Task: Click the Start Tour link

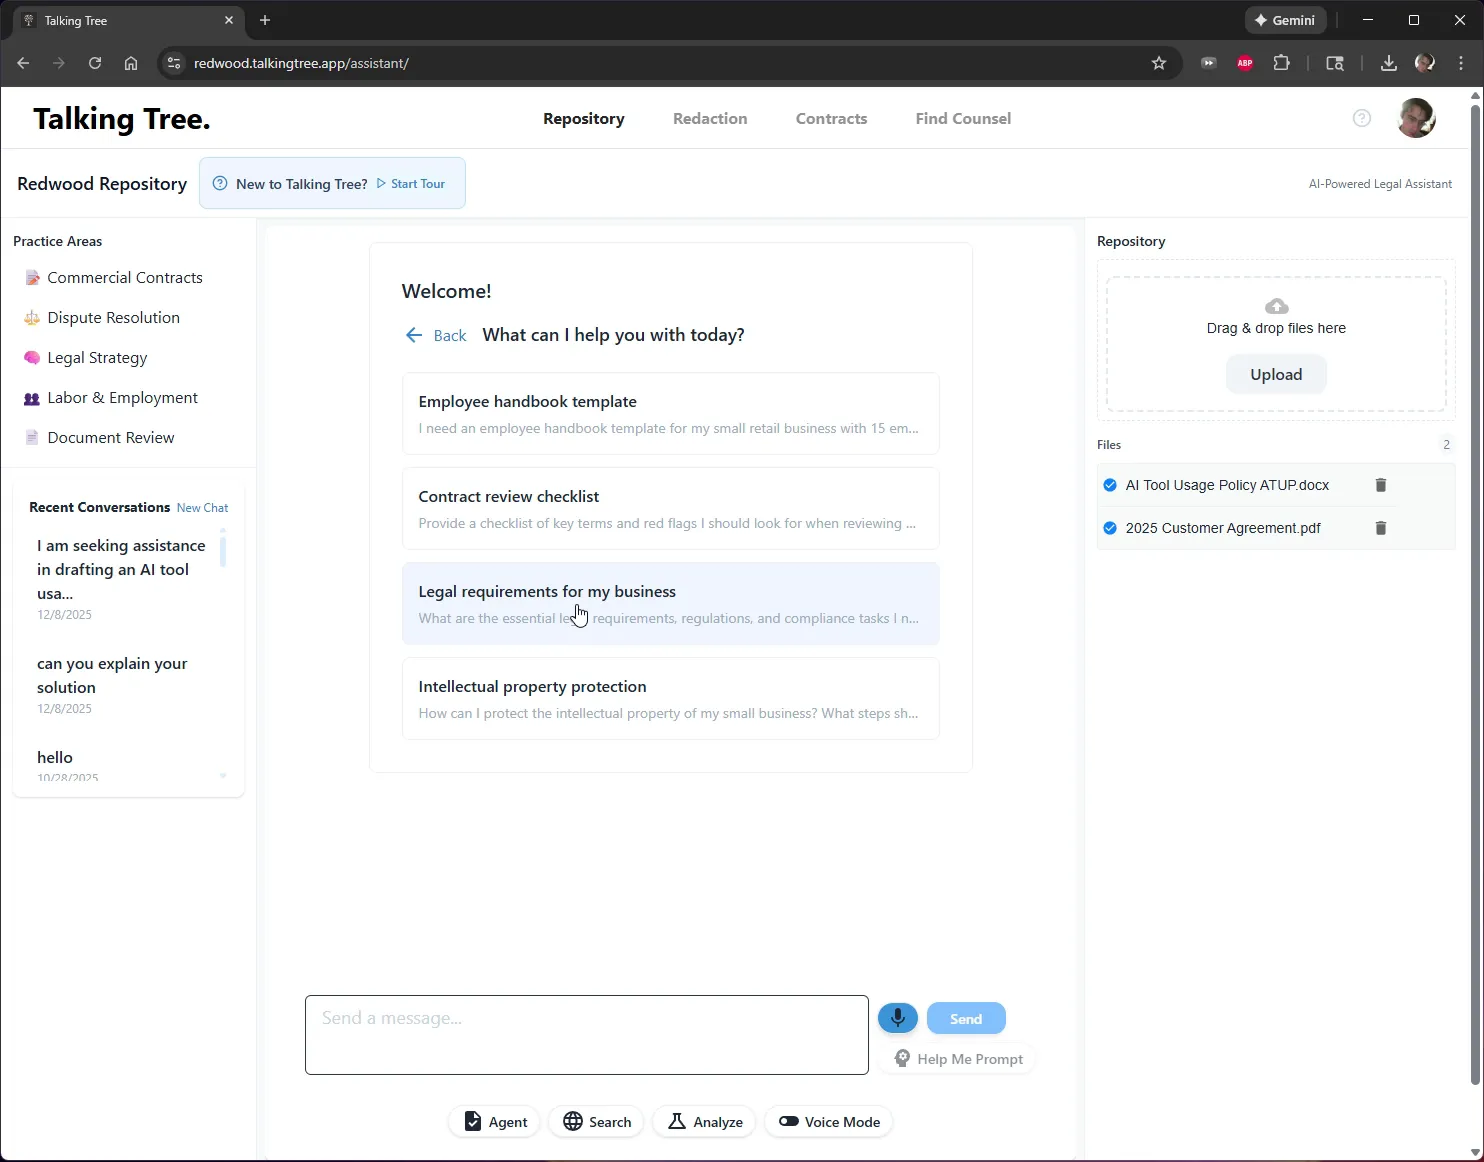Action: [411, 184]
